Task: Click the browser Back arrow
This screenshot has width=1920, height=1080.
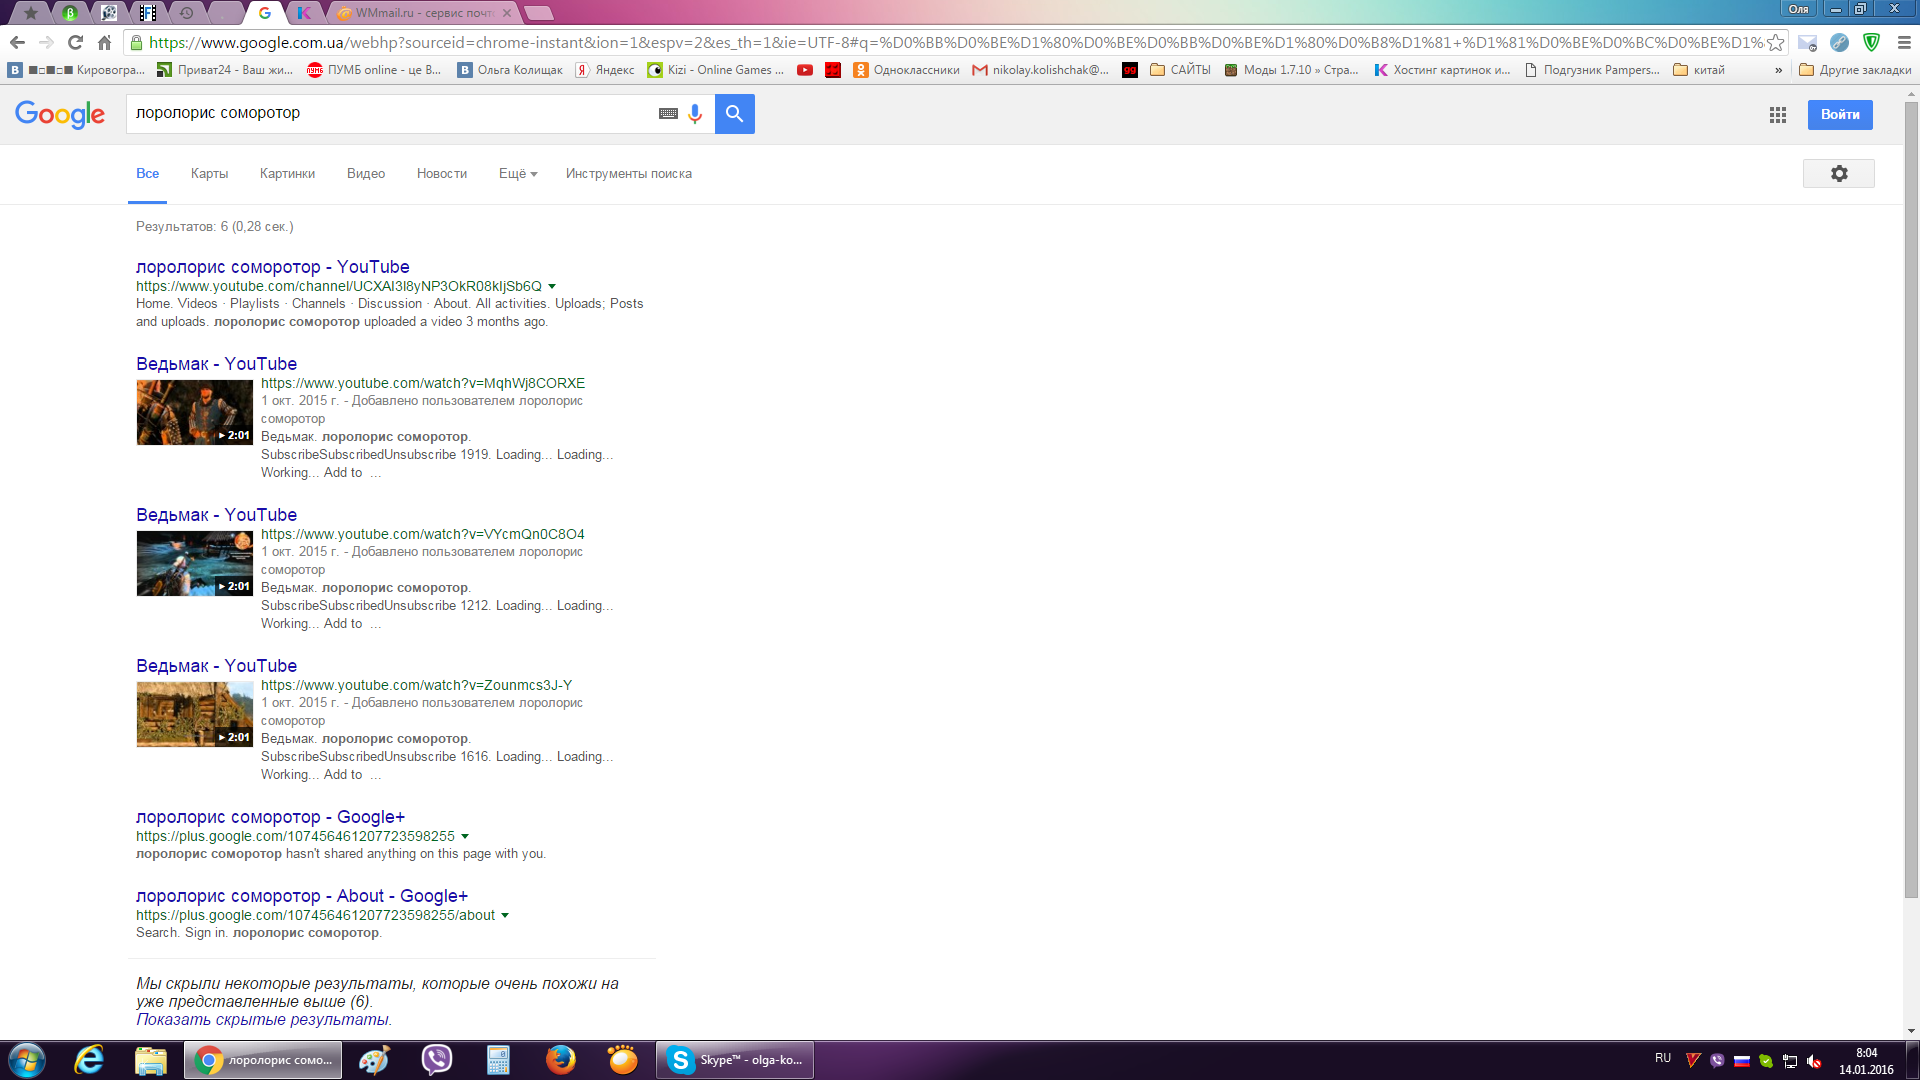Action: (16, 43)
